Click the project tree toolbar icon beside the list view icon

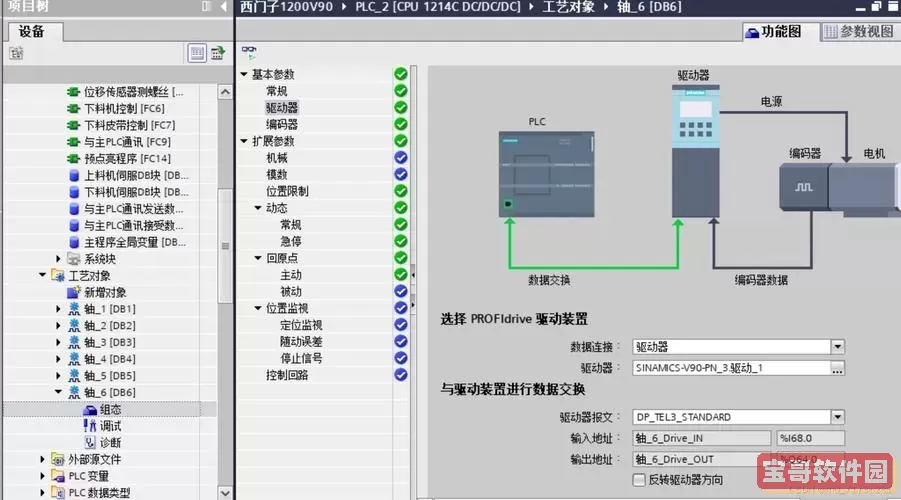pyautogui.click(x=218, y=53)
